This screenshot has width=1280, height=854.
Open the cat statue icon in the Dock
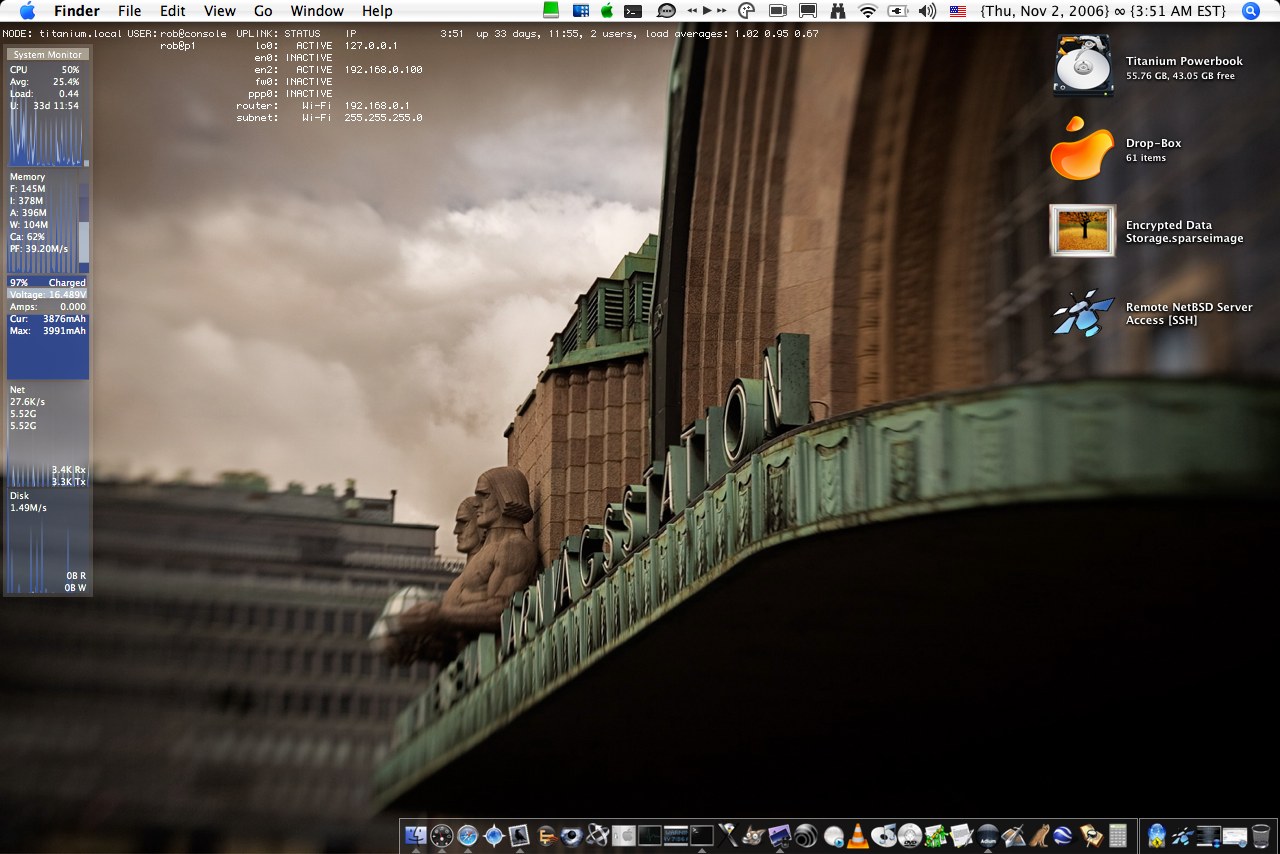[1039, 836]
